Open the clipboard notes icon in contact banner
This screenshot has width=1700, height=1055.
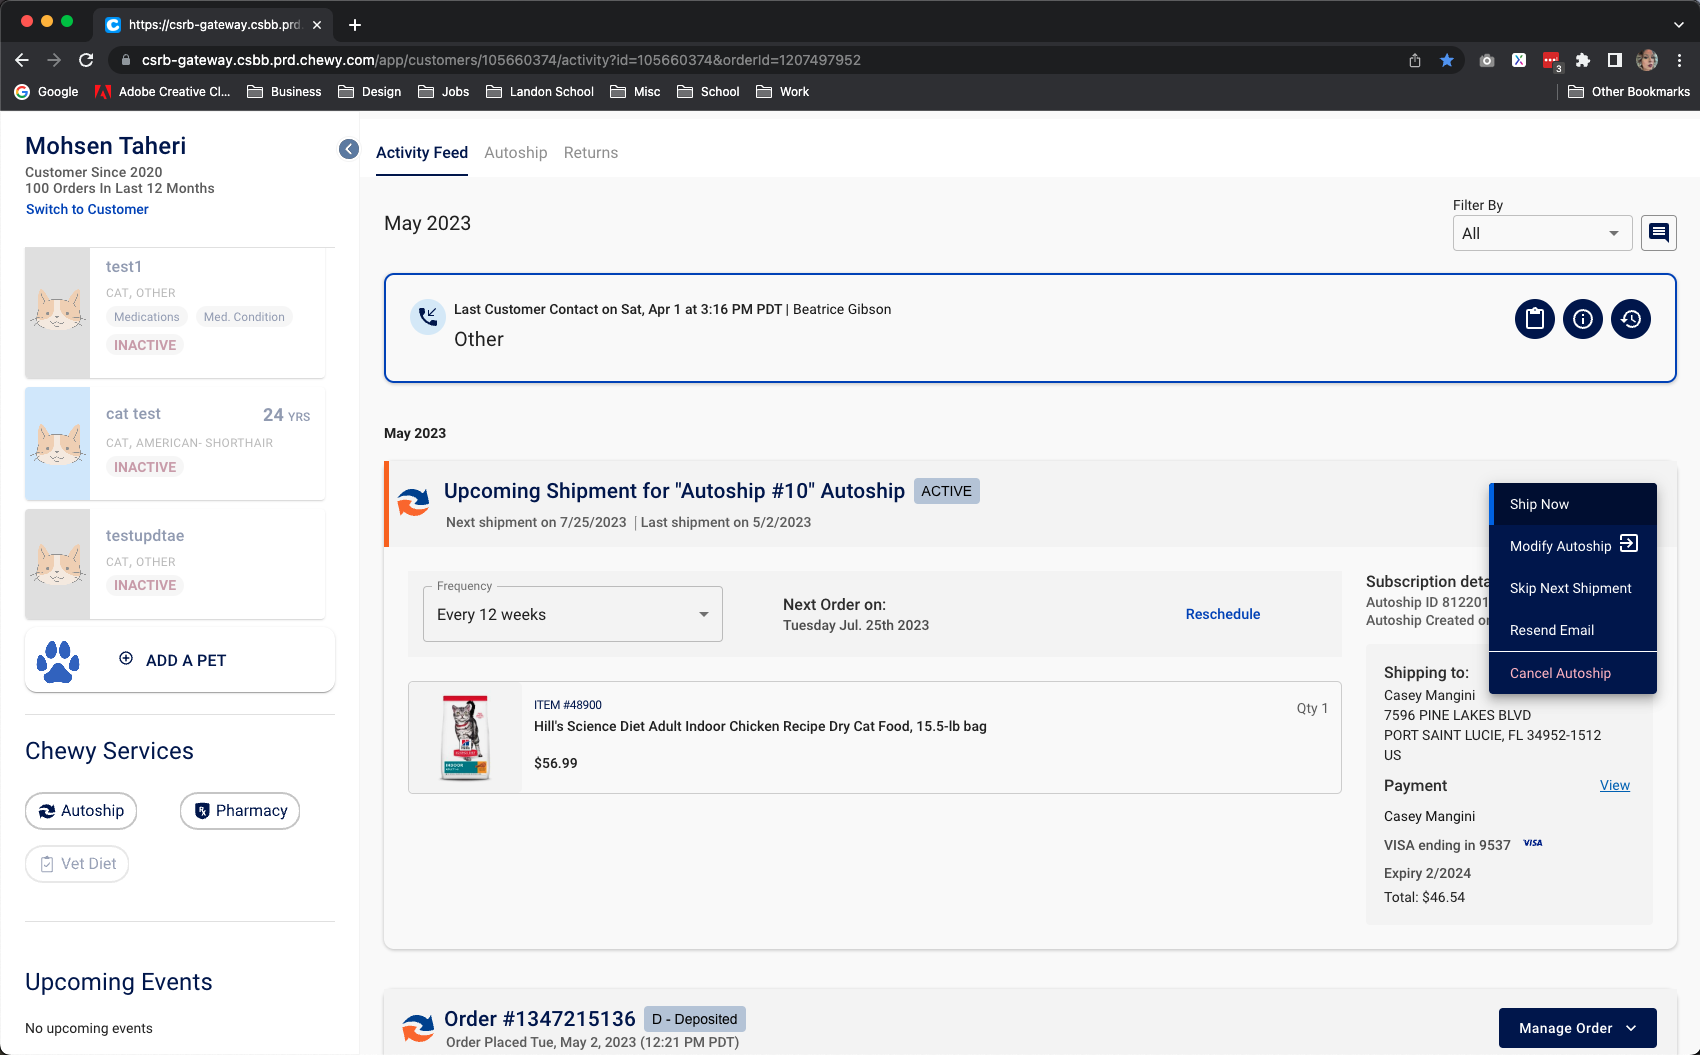click(1535, 319)
